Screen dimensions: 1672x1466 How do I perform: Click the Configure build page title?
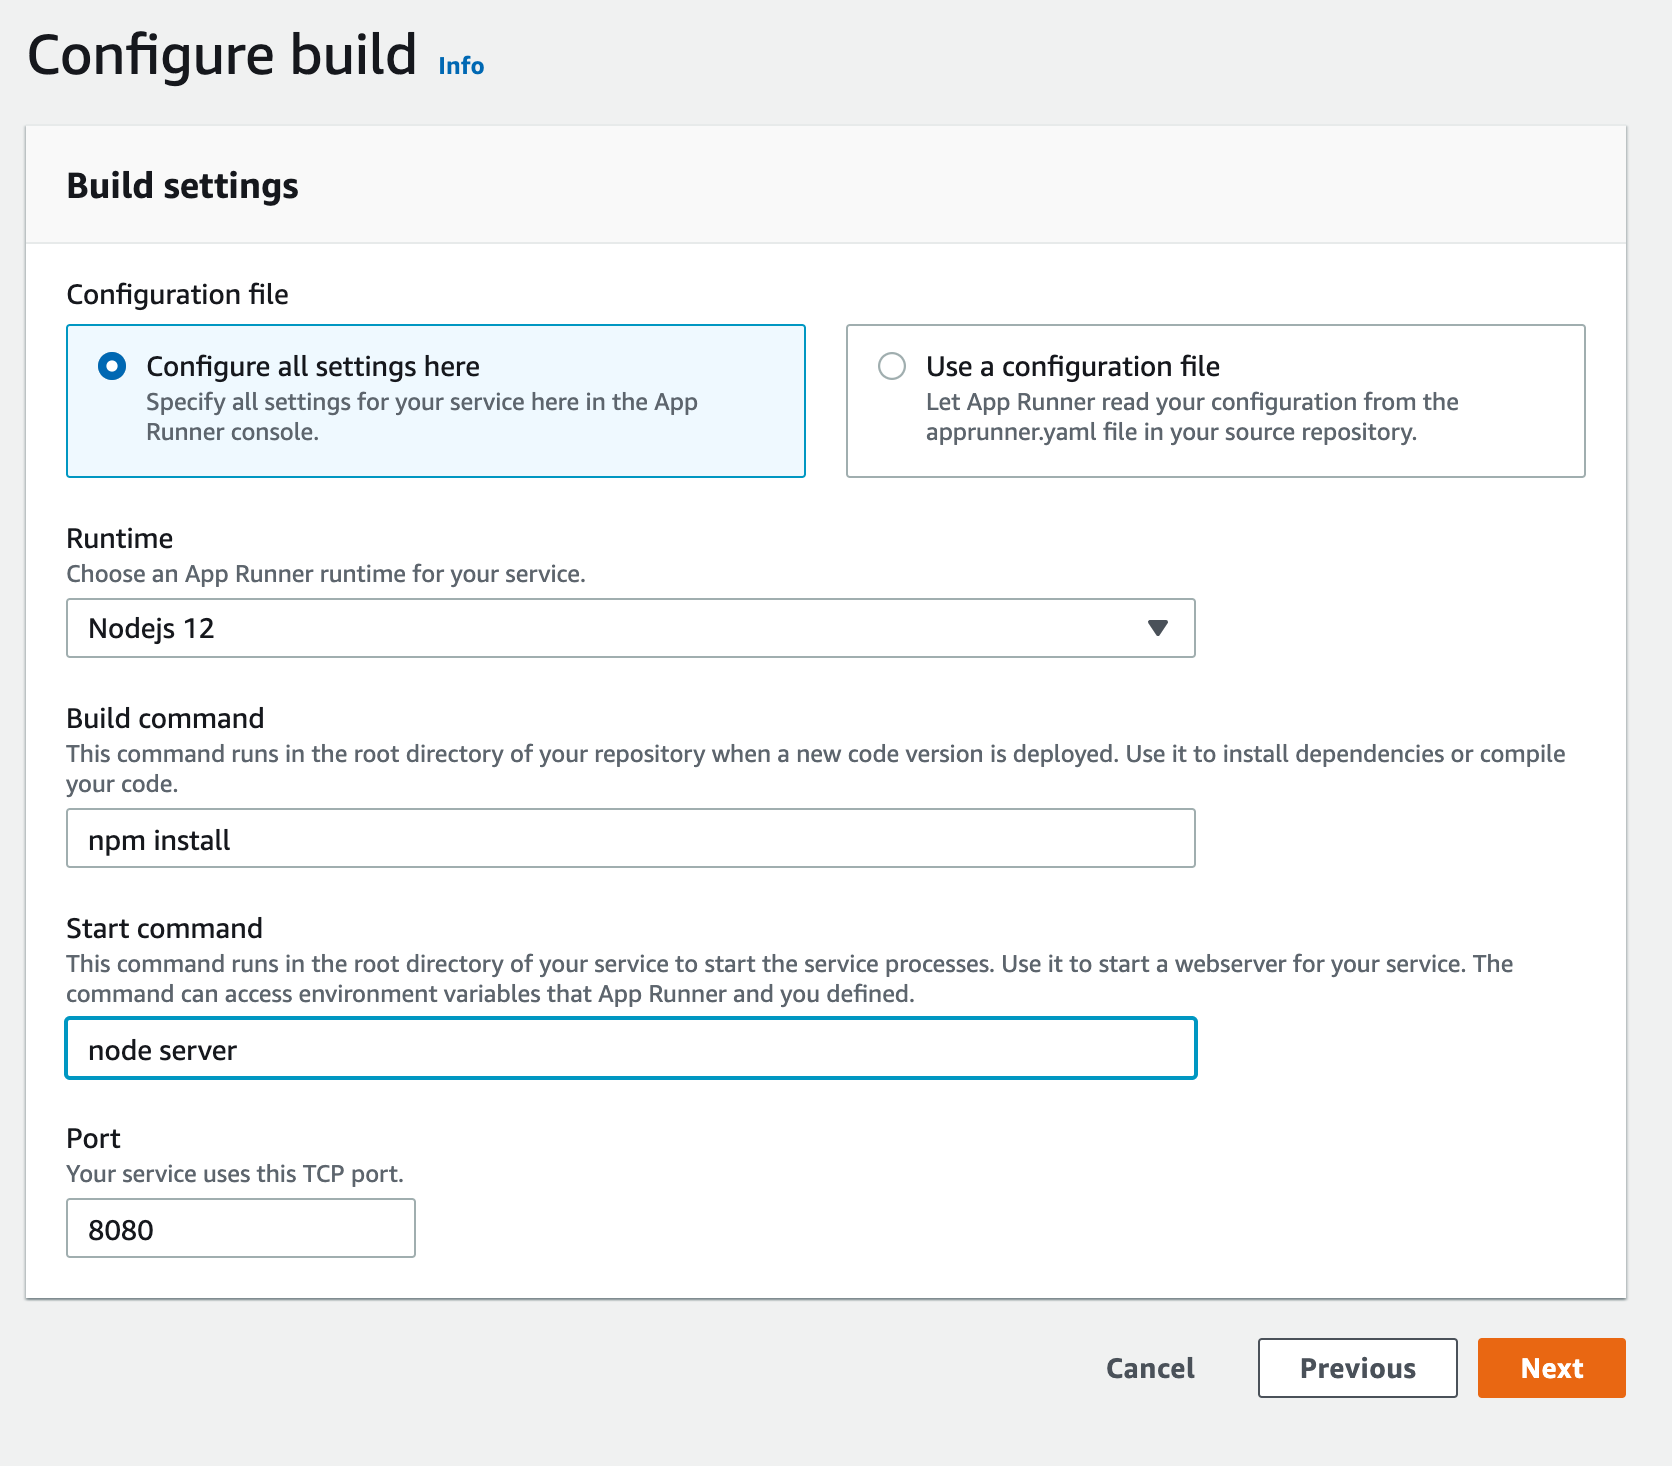[x=222, y=56]
